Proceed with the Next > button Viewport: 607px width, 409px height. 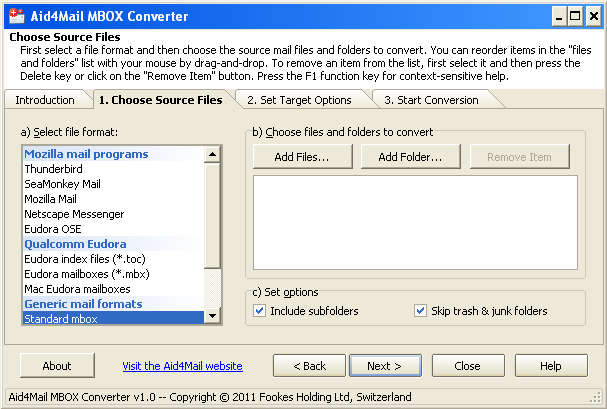point(386,366)
